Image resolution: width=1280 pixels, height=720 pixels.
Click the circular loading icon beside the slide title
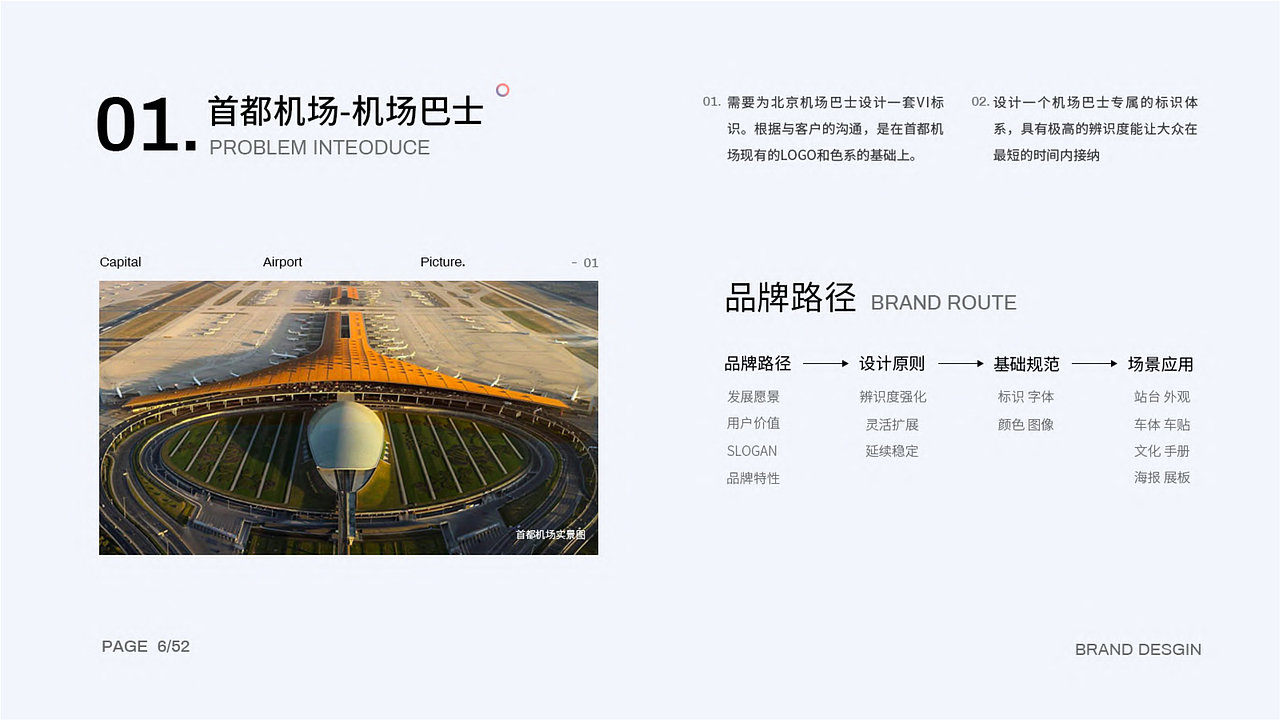503,90
